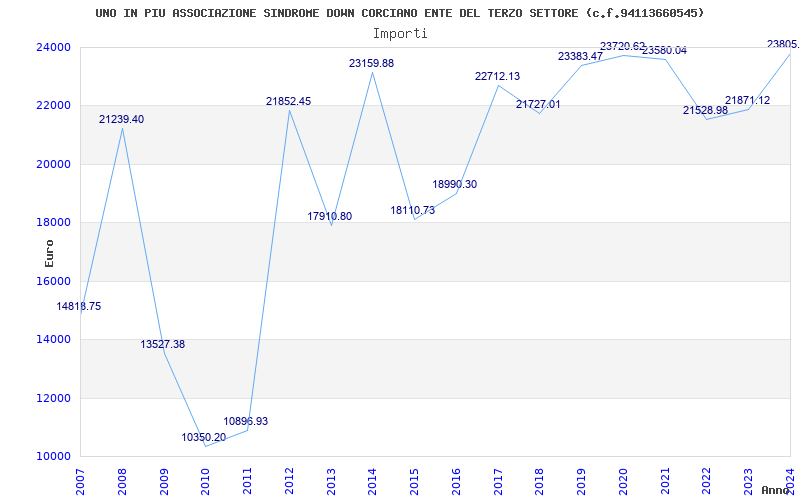Click the 2017 year axis label

click(498, 482)
